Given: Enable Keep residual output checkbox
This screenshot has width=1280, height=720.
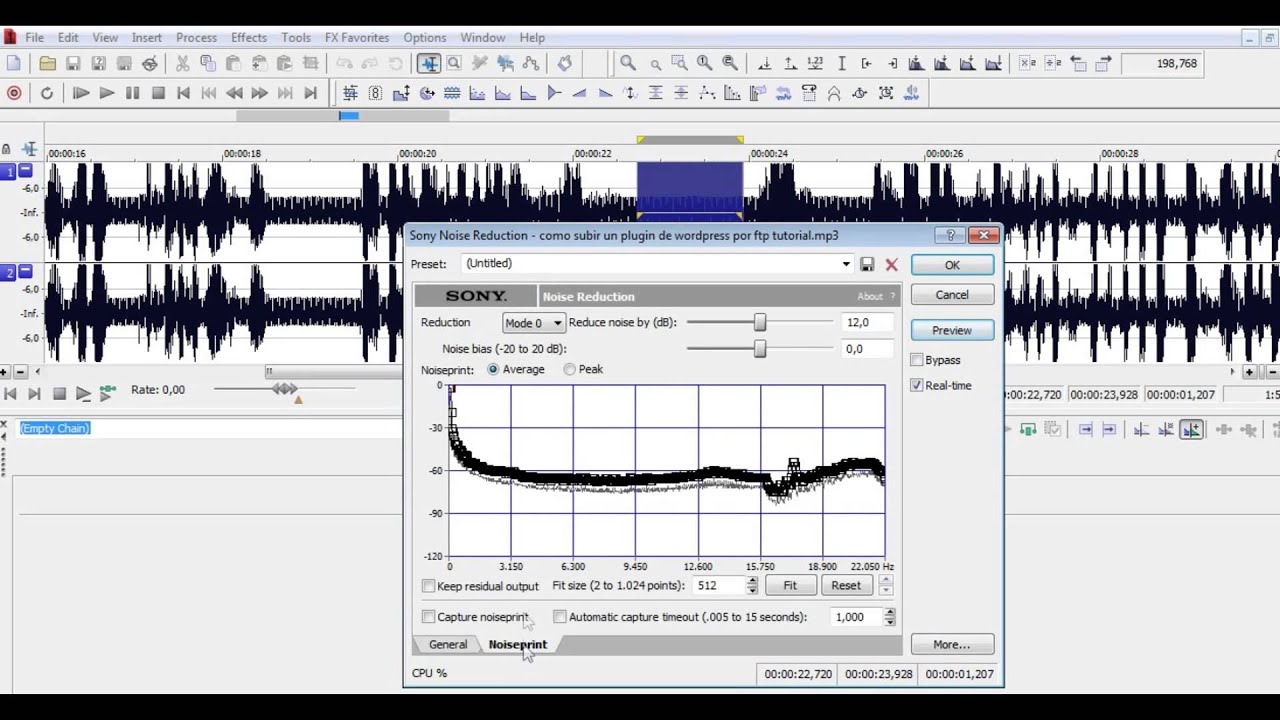Looking at the screenshot, I should (x=429, y=586).
